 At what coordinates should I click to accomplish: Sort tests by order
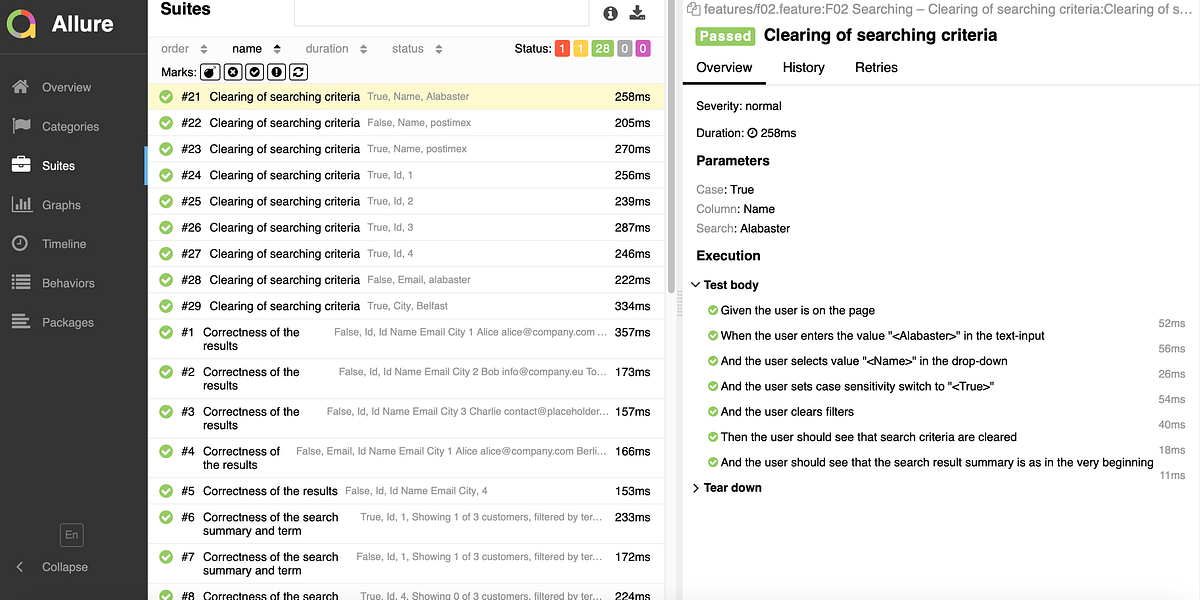click(184, 49)
